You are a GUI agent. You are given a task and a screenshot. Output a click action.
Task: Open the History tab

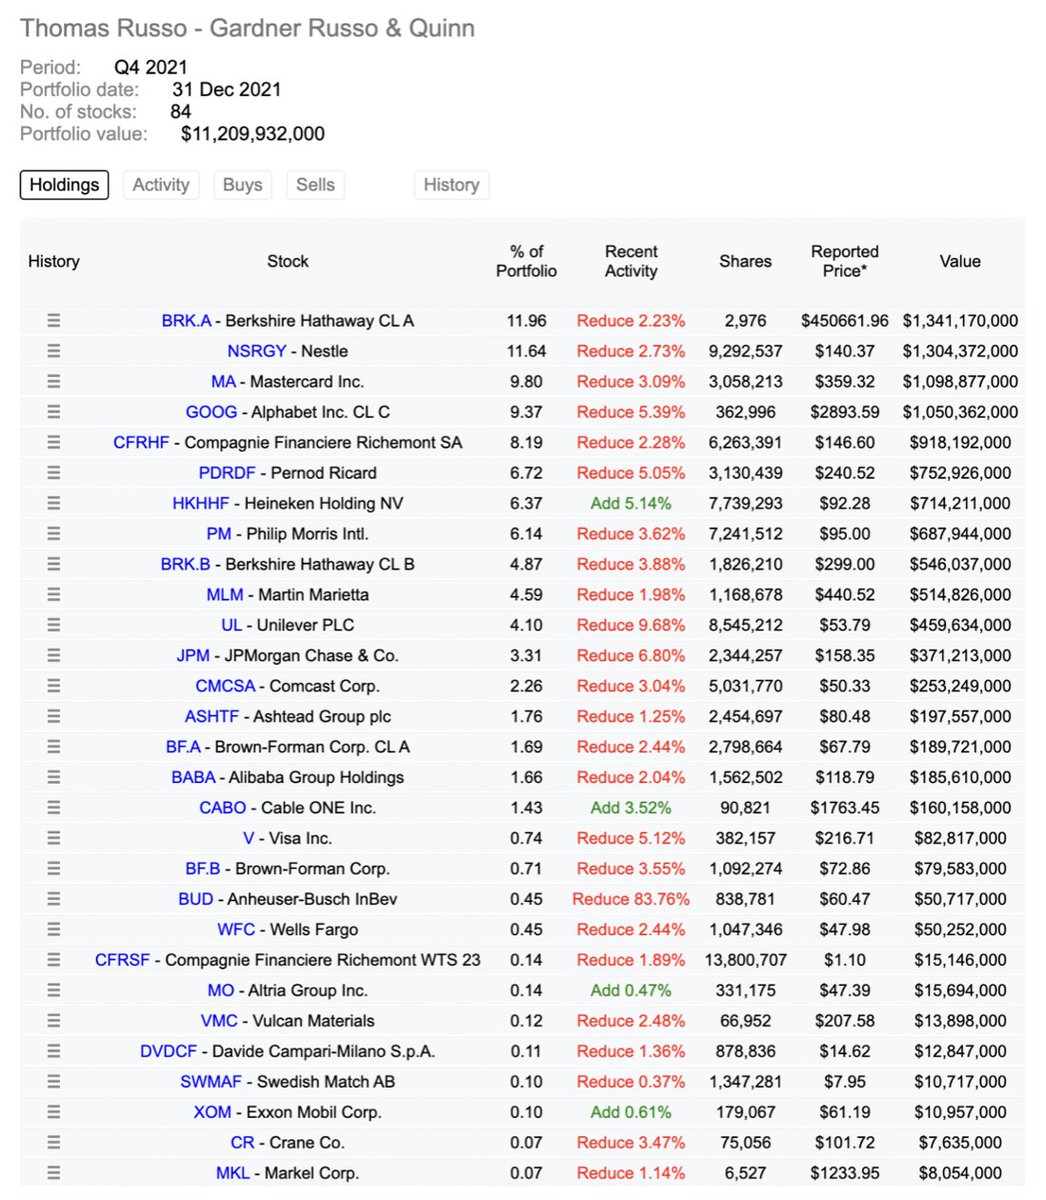coord(451,185)
